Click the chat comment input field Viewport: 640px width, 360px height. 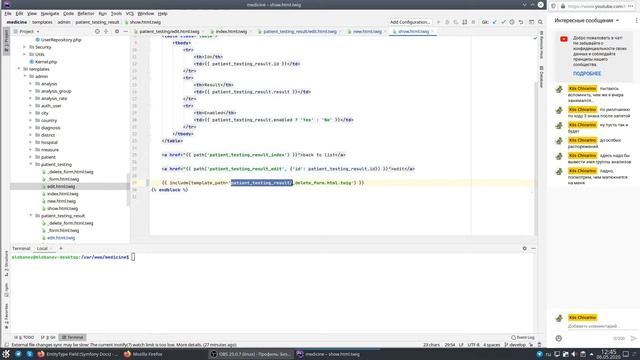click(x=593, y=326)
